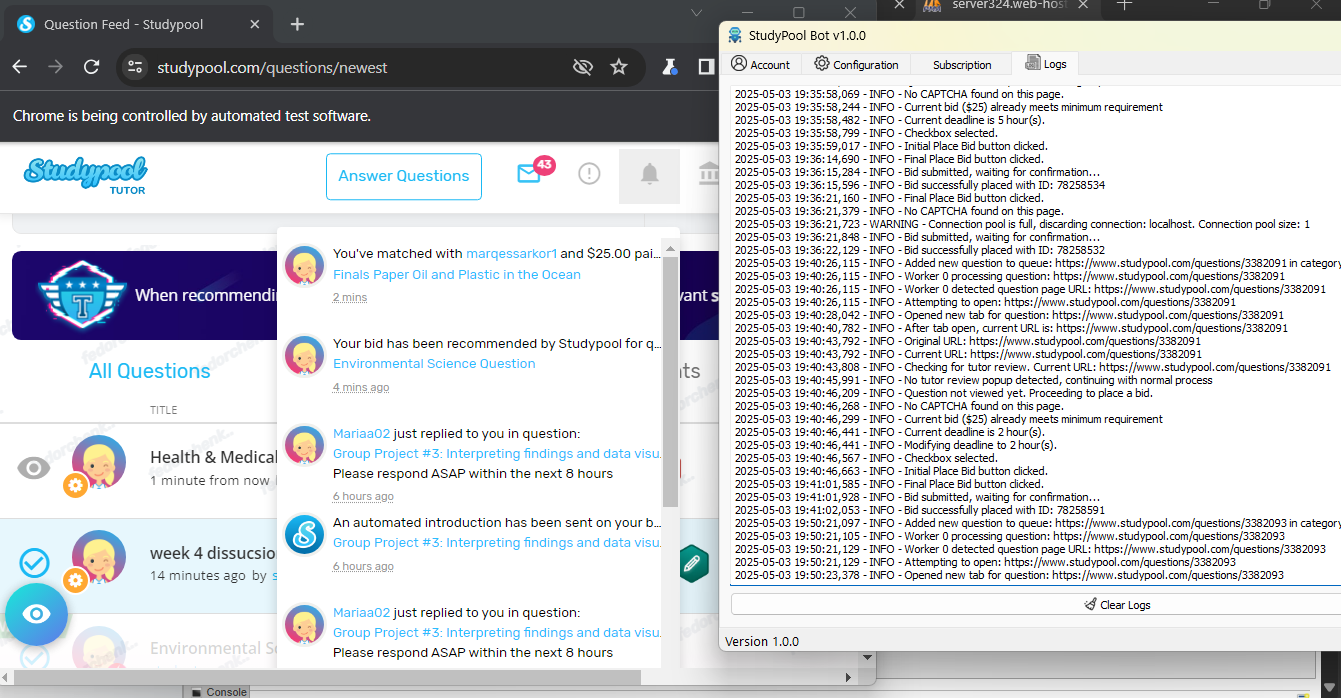The width and height of the screenshot is (1341, 698).
Task: Click the Answer Questions button
Action: click(404, 176)
